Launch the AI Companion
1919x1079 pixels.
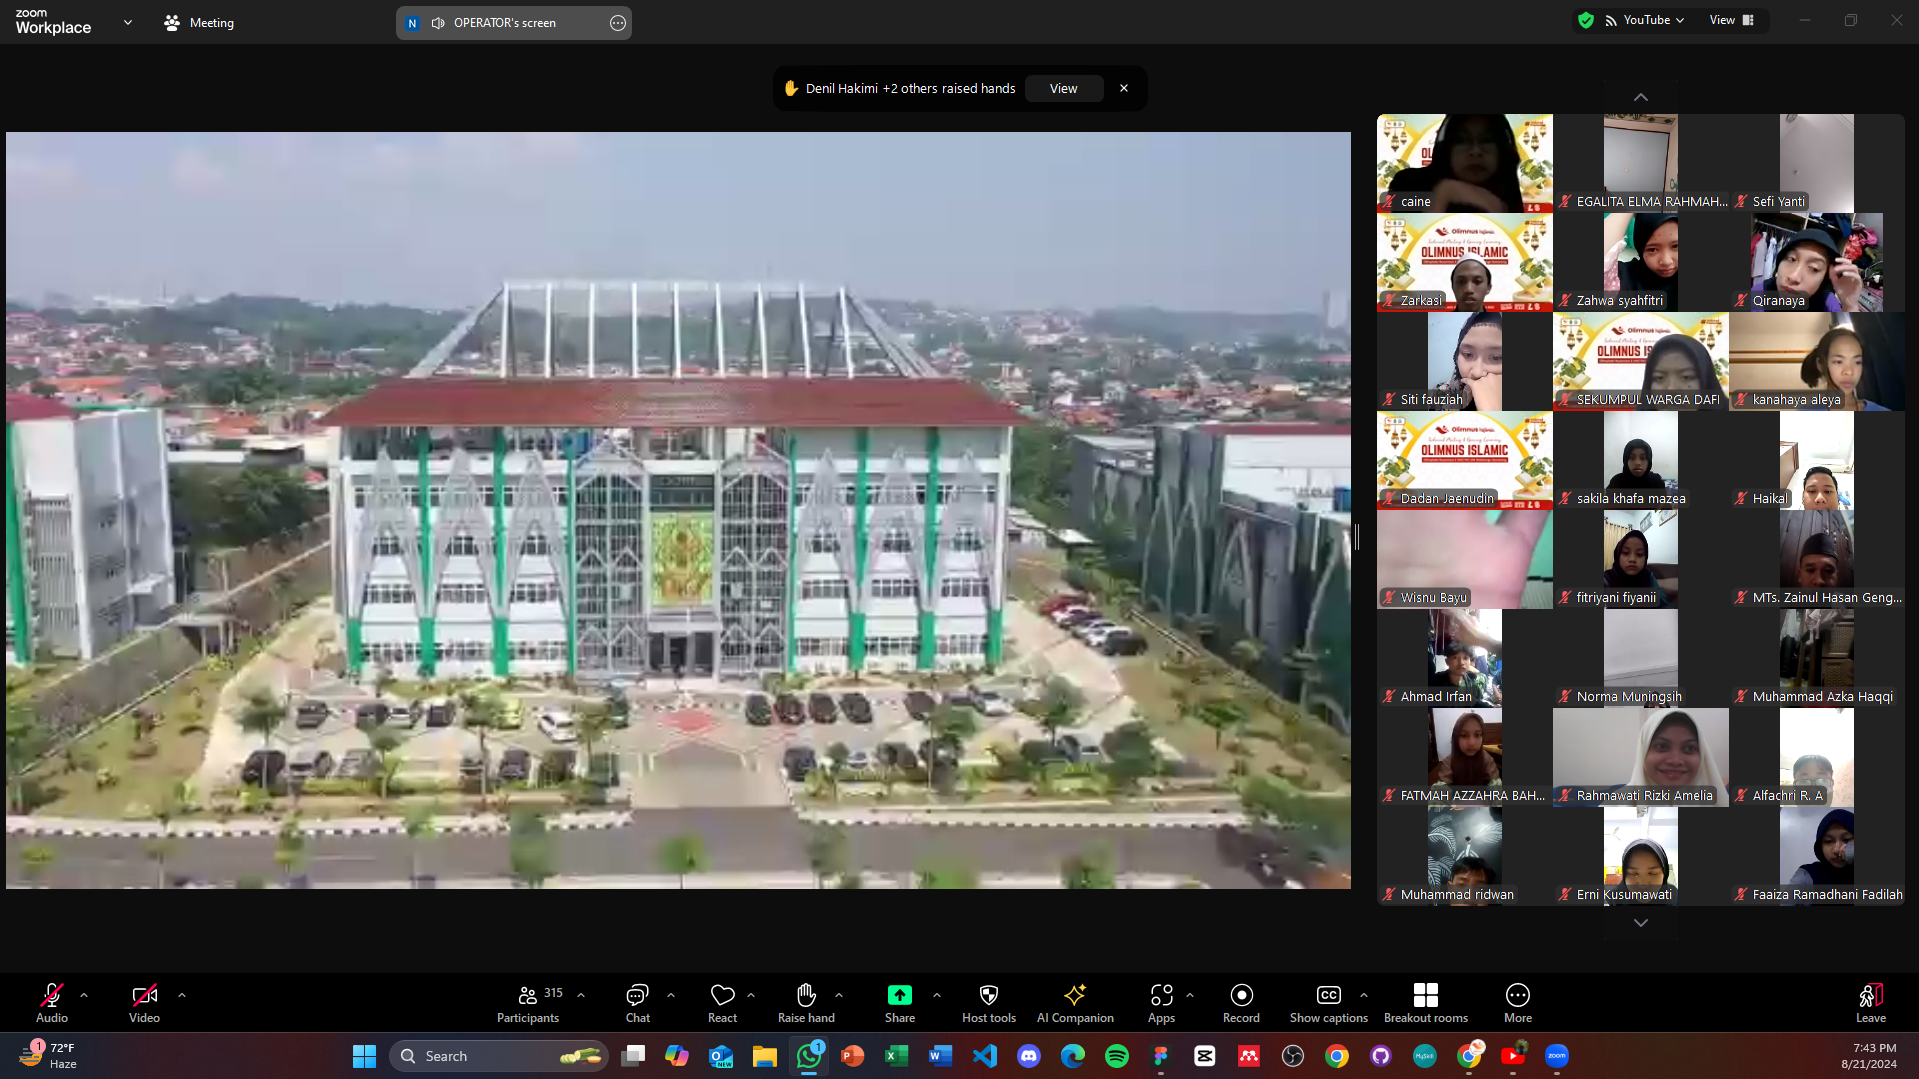point(1075,1003)
